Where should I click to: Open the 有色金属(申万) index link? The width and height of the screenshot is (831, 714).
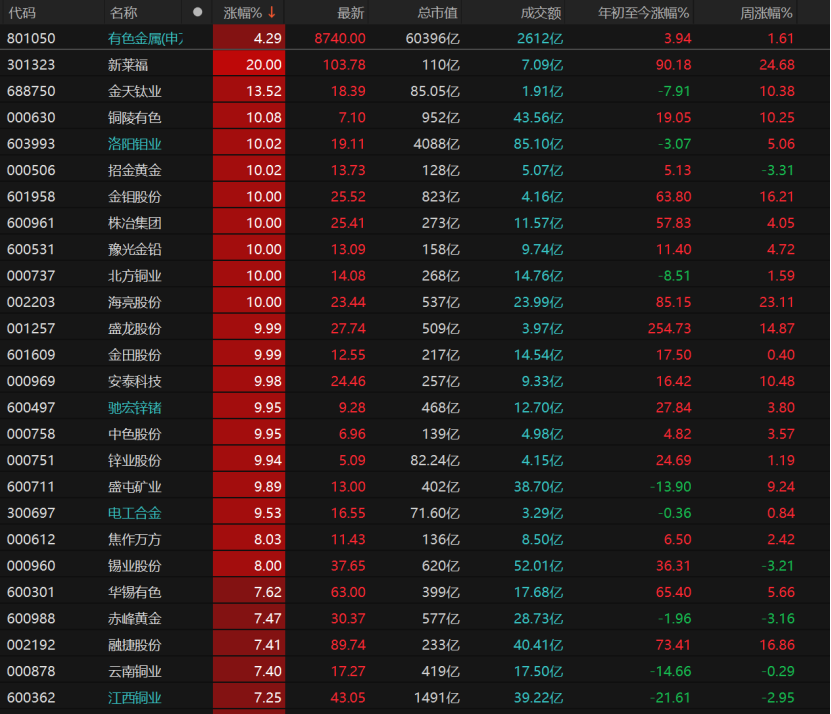(x=145, y=38)
